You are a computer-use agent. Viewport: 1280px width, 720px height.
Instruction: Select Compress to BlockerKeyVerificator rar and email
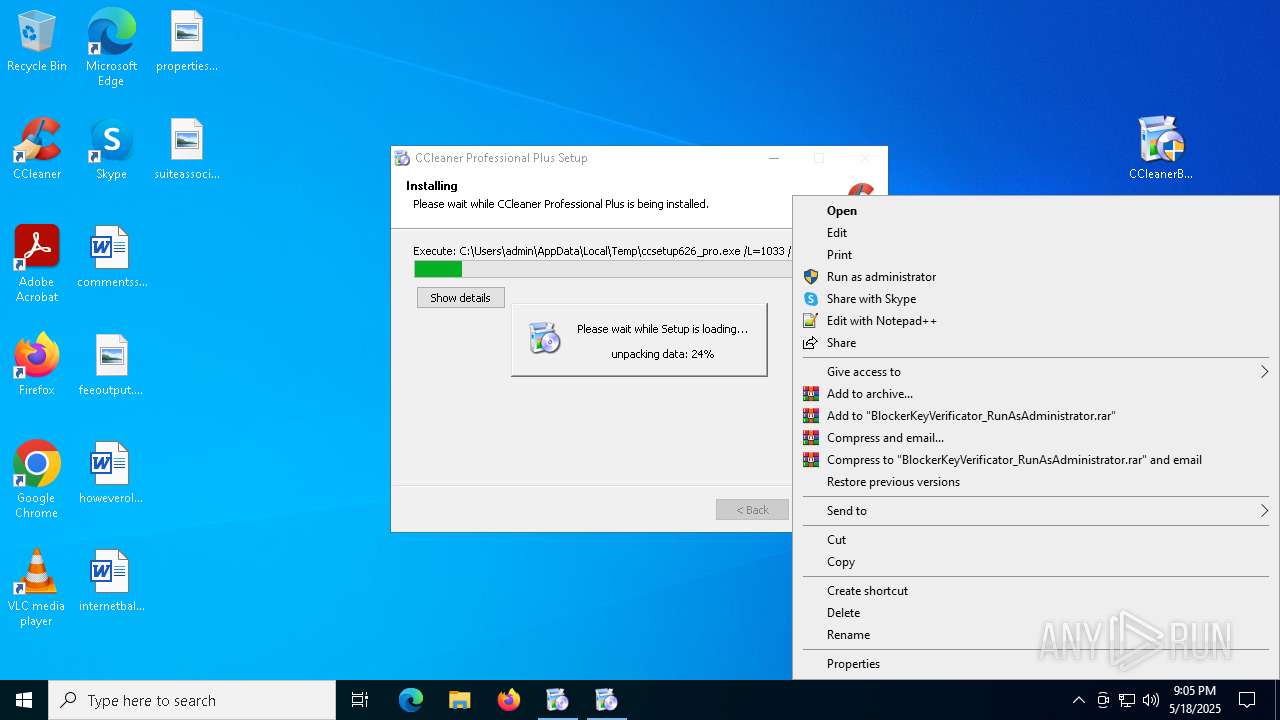click(1035, 460)
